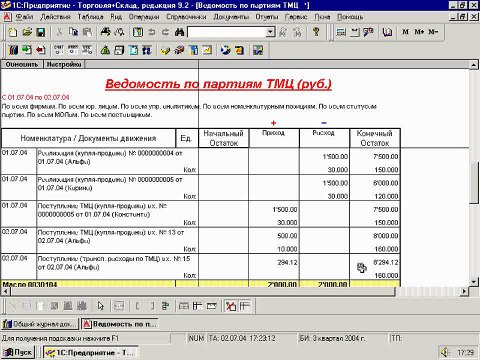The width and height of the screenshot is (480, 360).
Task: Click the Open folder icon
Action: [27, 32]
